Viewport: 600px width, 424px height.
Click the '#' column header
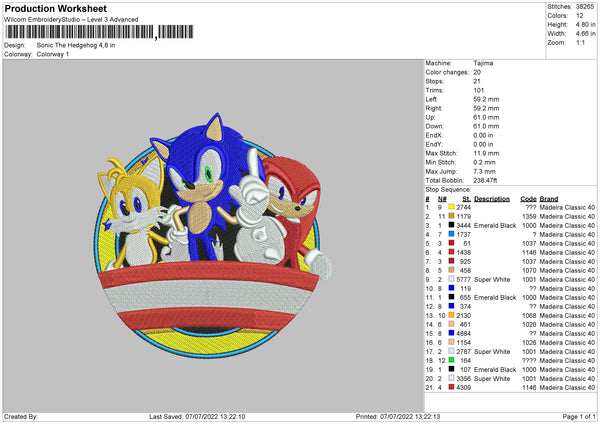click(x=427, y=199)
